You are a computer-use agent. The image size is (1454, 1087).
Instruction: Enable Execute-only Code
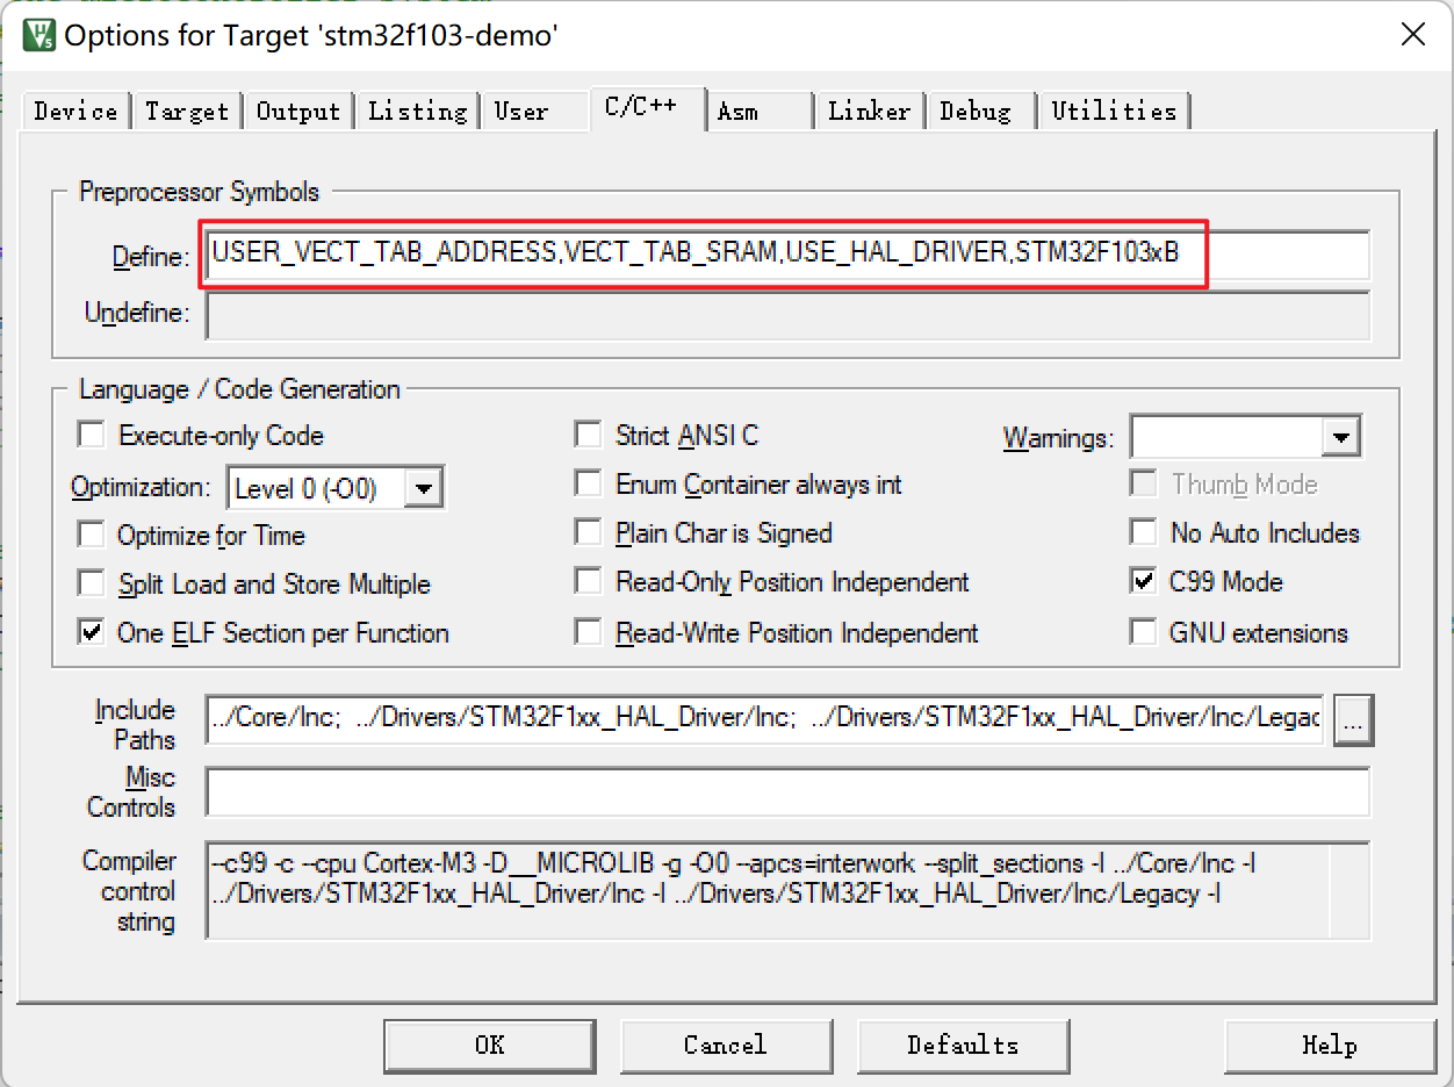click(x=90, y=434)
